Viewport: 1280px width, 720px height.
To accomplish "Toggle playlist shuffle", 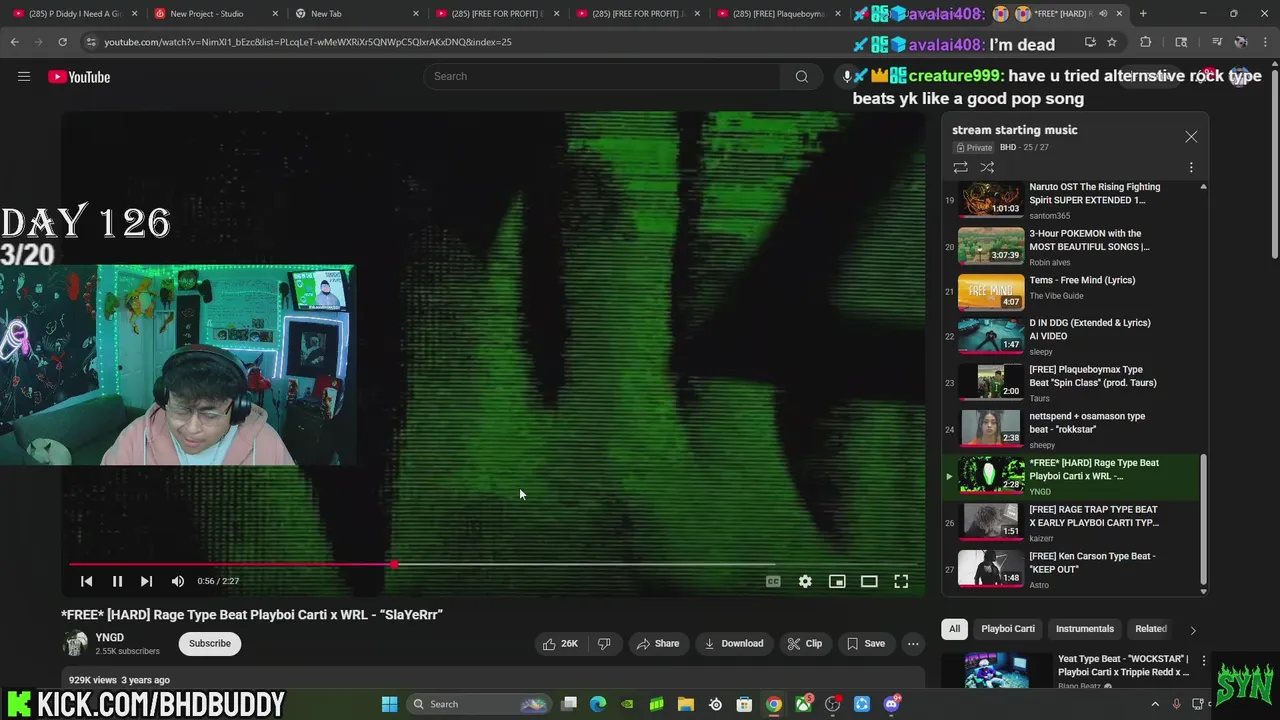I will [987, 168].
